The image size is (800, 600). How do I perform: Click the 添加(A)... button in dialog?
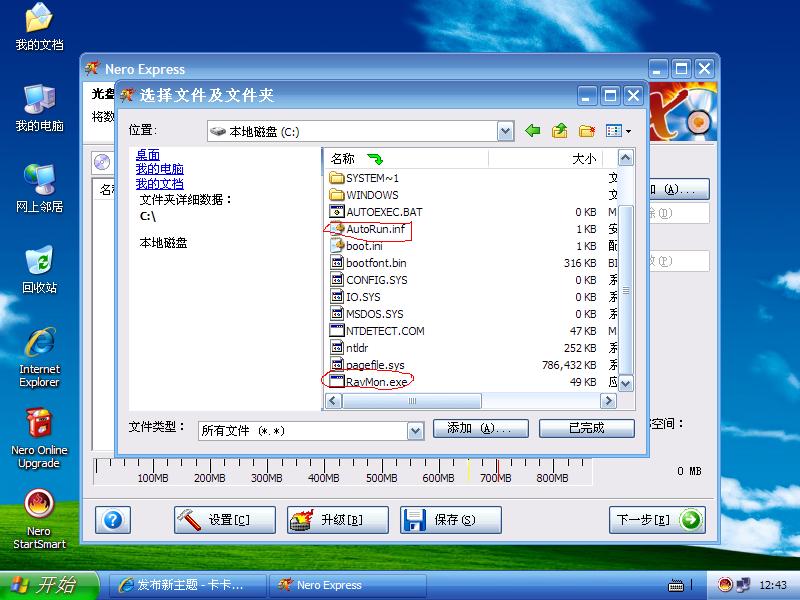pos(481,428)
